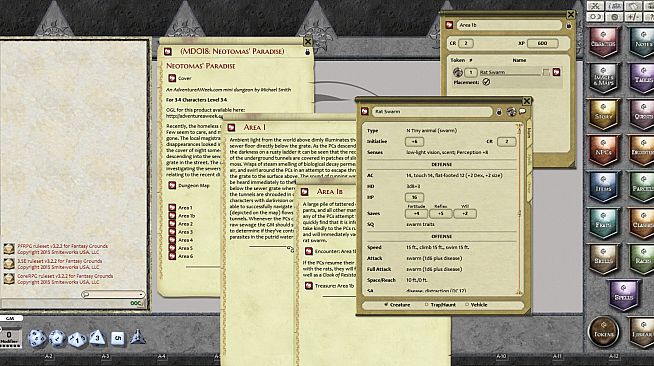Screen dimensions: 654x366
Task: Open the Area 3 story link
Action: click(x=172, y=232)
